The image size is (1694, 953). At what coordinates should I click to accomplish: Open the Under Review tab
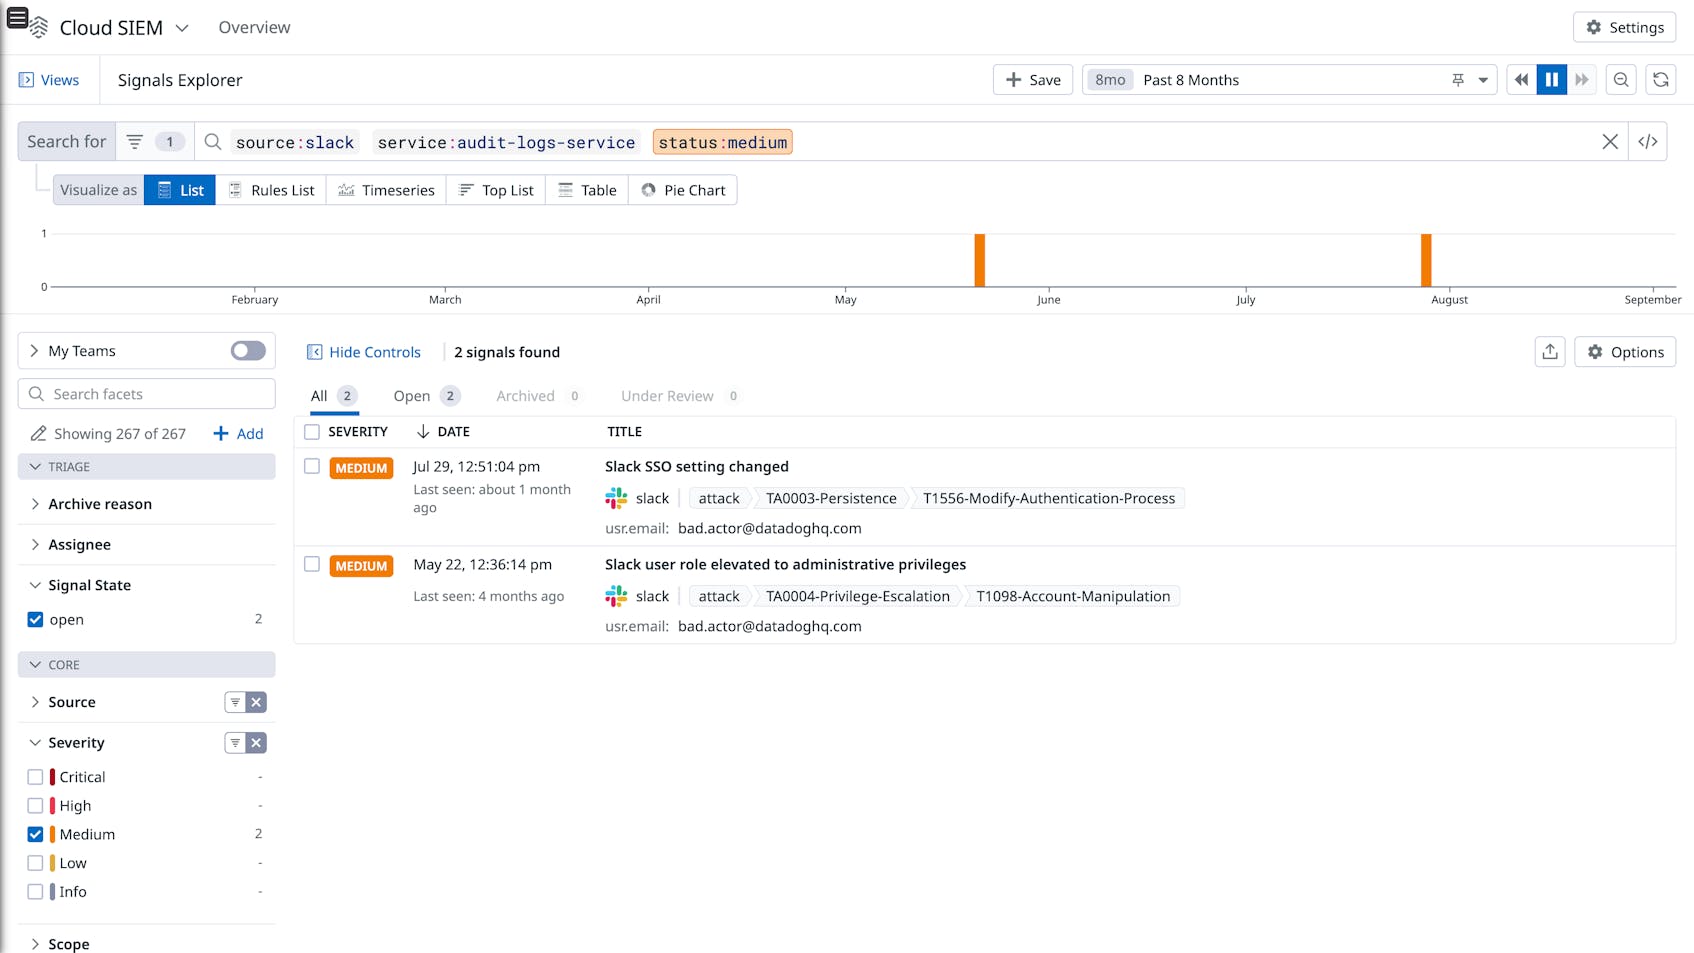coord(667,395)
